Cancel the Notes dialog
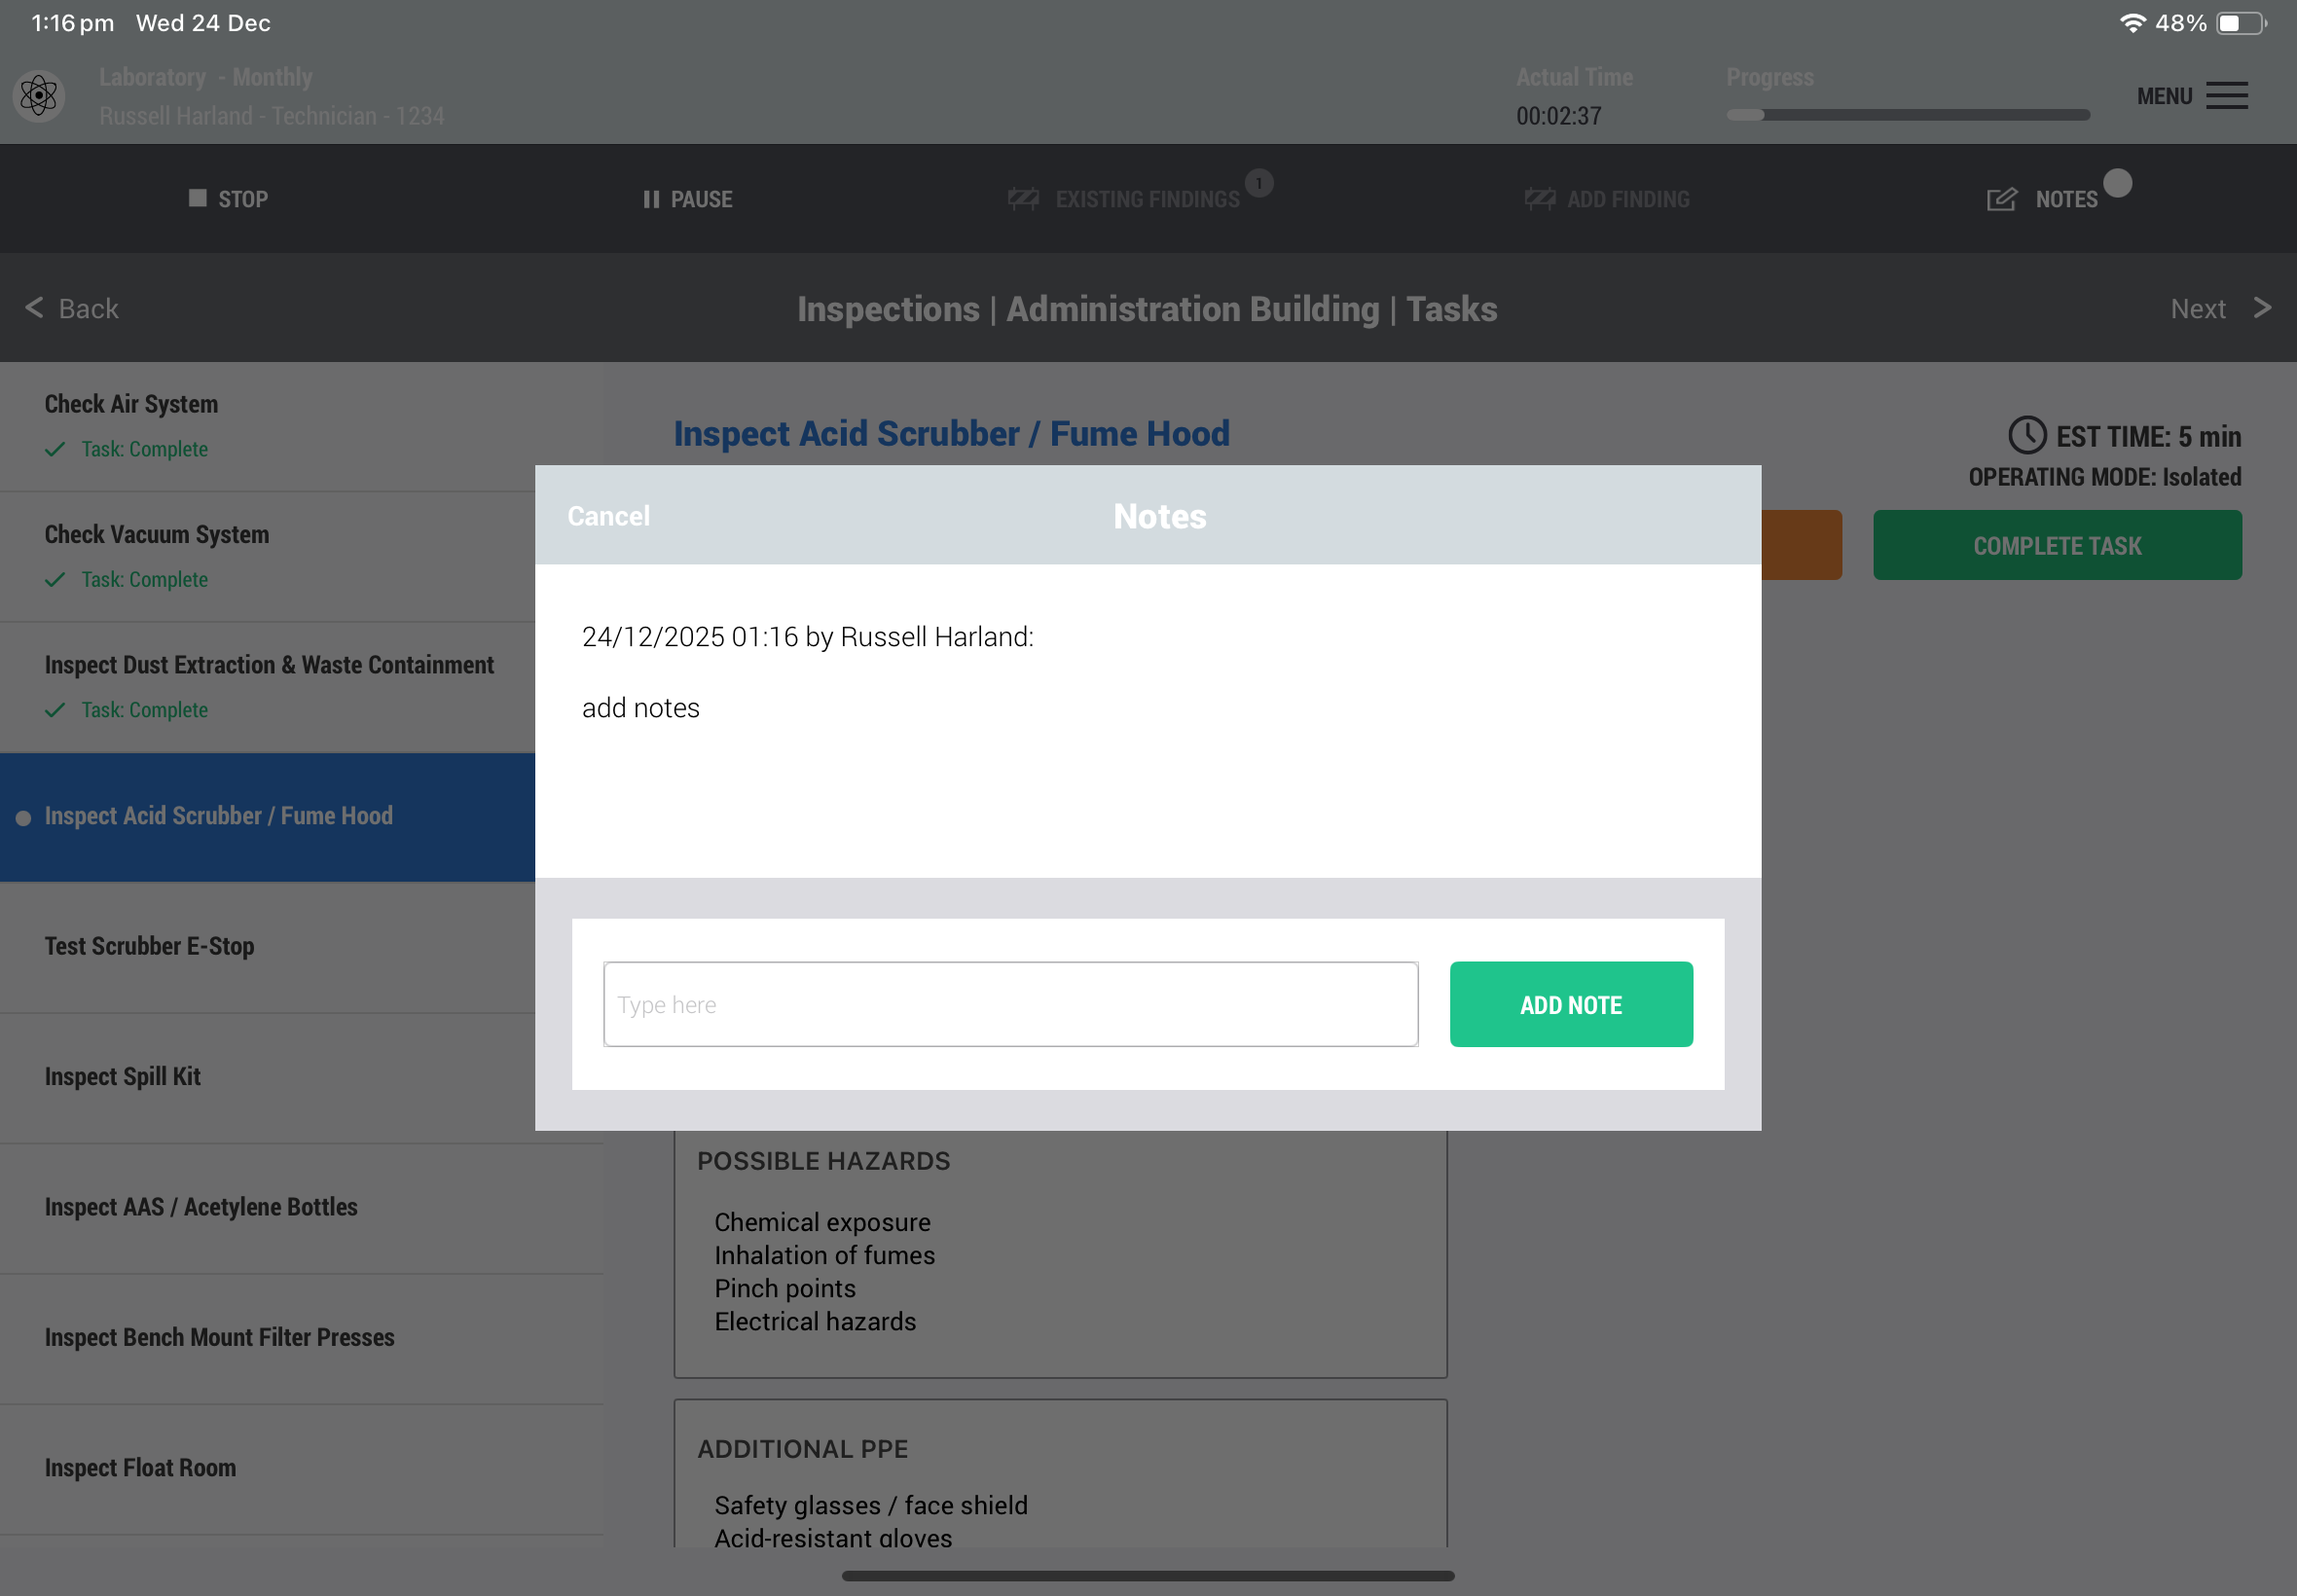The height and width of the screenshot is (1596, 2297). click(608, 516)
